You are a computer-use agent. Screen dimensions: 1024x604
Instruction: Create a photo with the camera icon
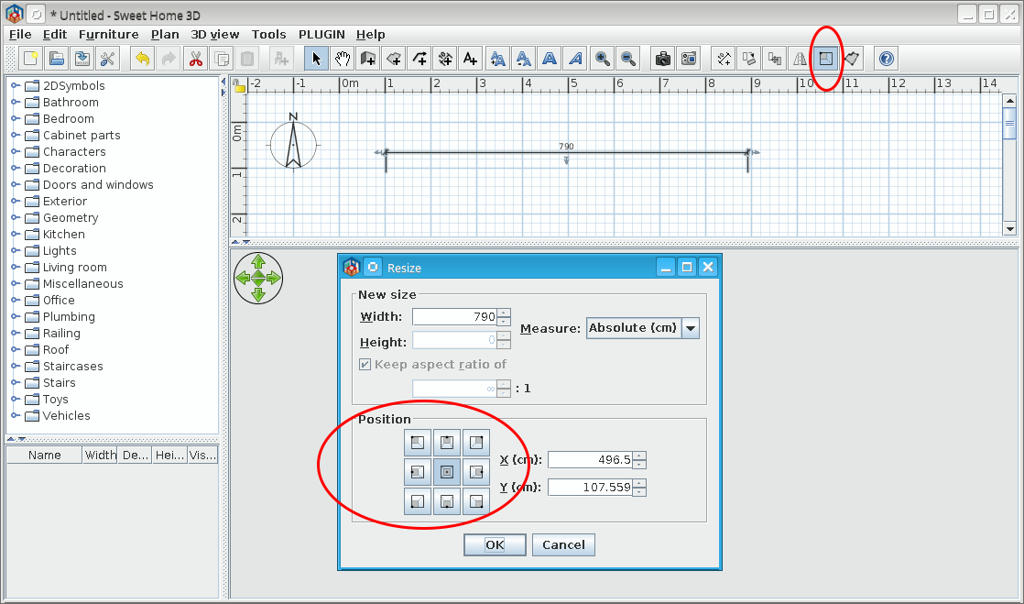[663, 59]
